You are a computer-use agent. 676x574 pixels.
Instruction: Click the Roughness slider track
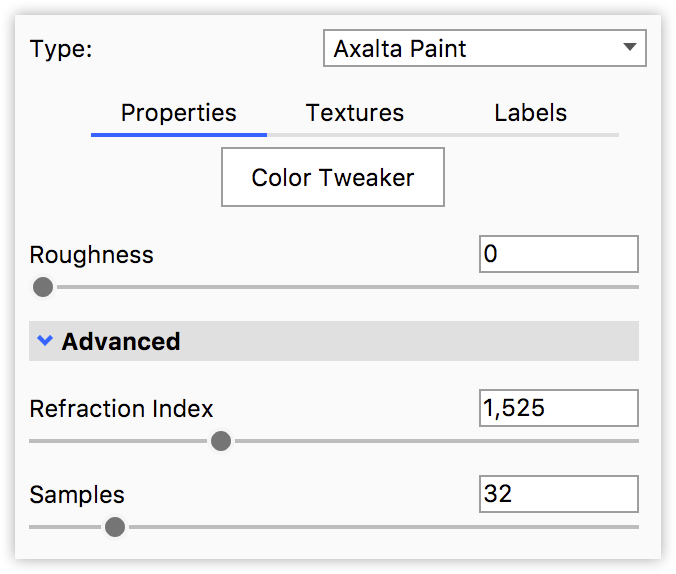(340, 287)
